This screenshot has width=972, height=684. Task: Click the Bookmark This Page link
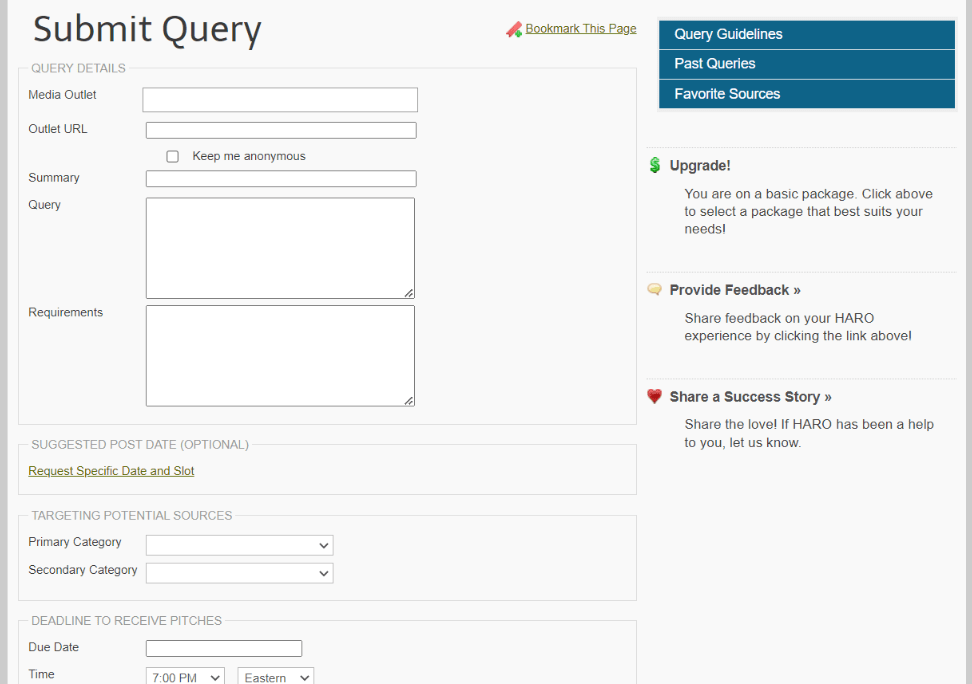coord(581,29)
